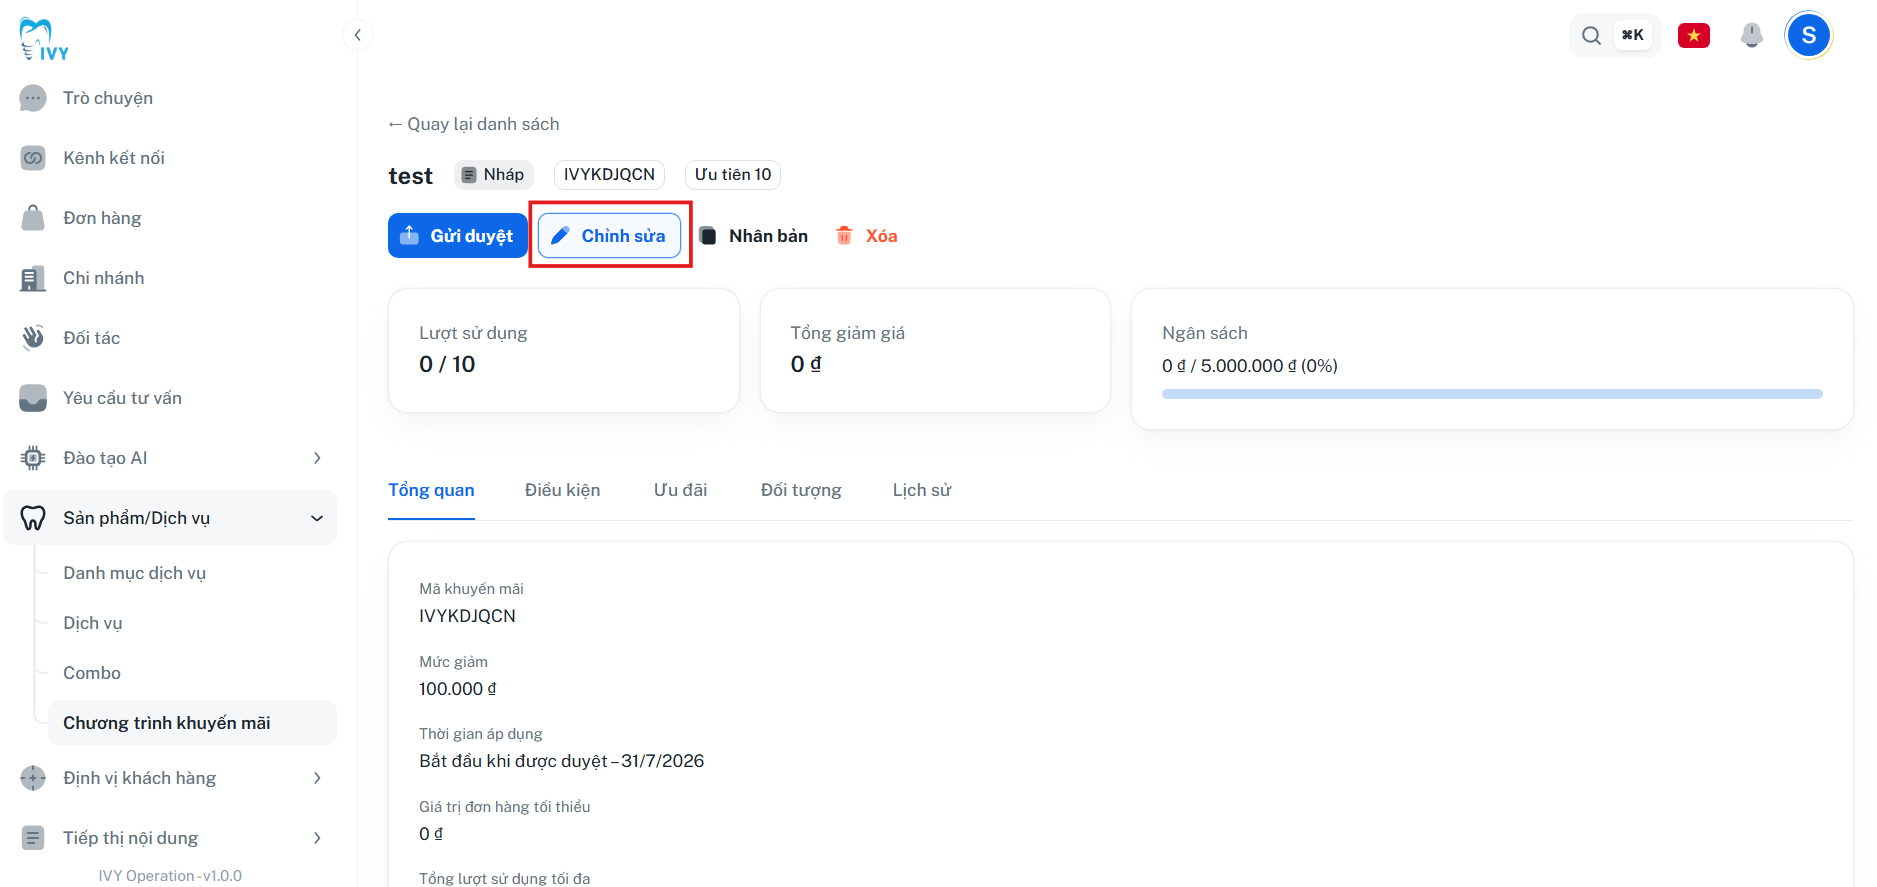Viewport: 1877px width, 887px height.
Task: Click the upload icon in Gửi duyệt
Action: tap(409, 236)
